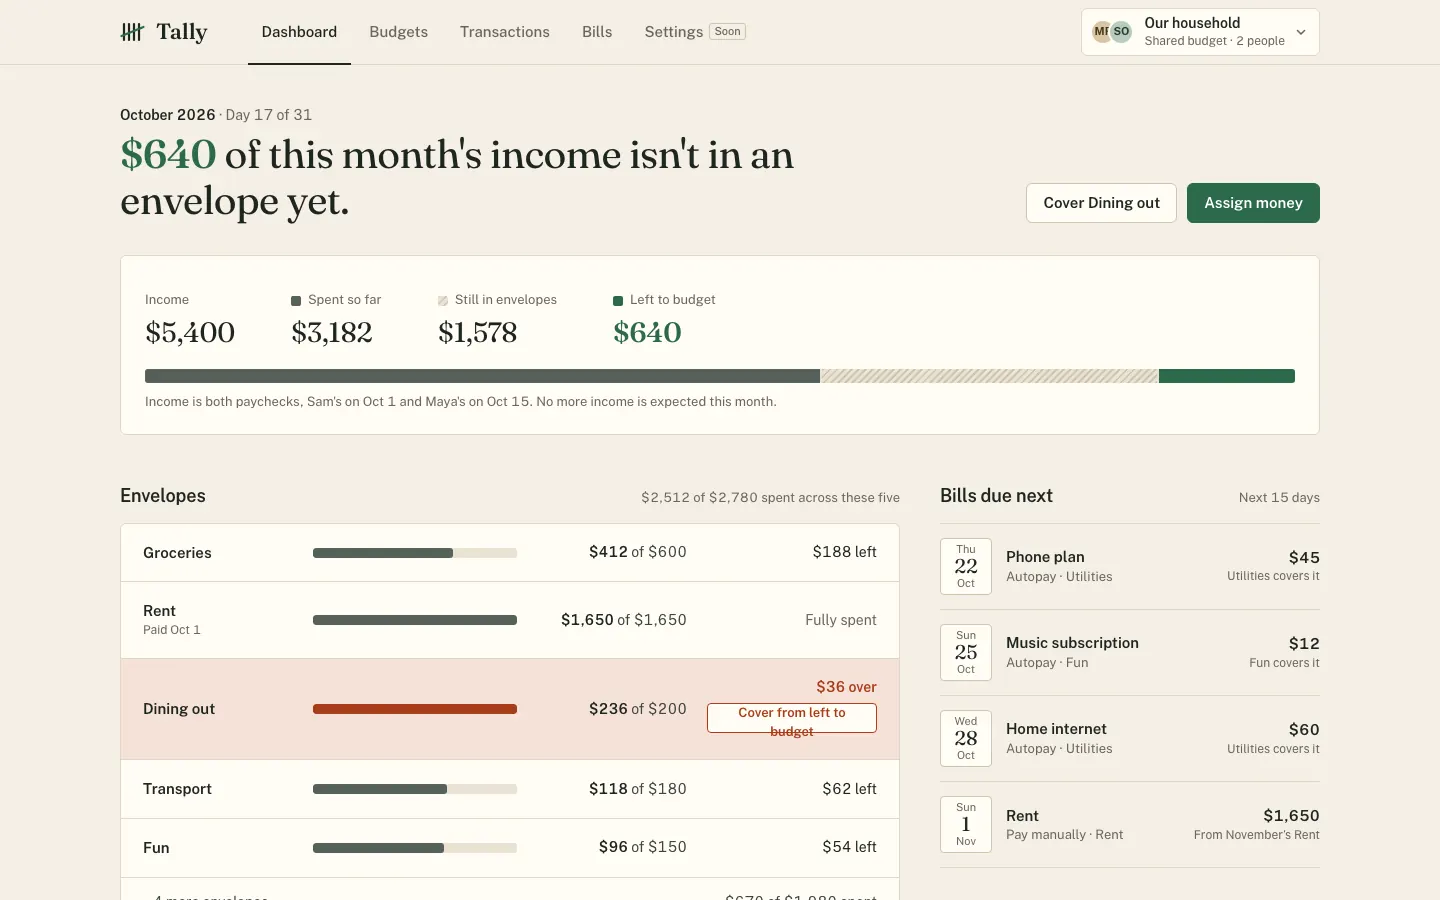Click the Spent so far legend square
This screenshot has height=900, width=1440.
click(x=296, y=301)
